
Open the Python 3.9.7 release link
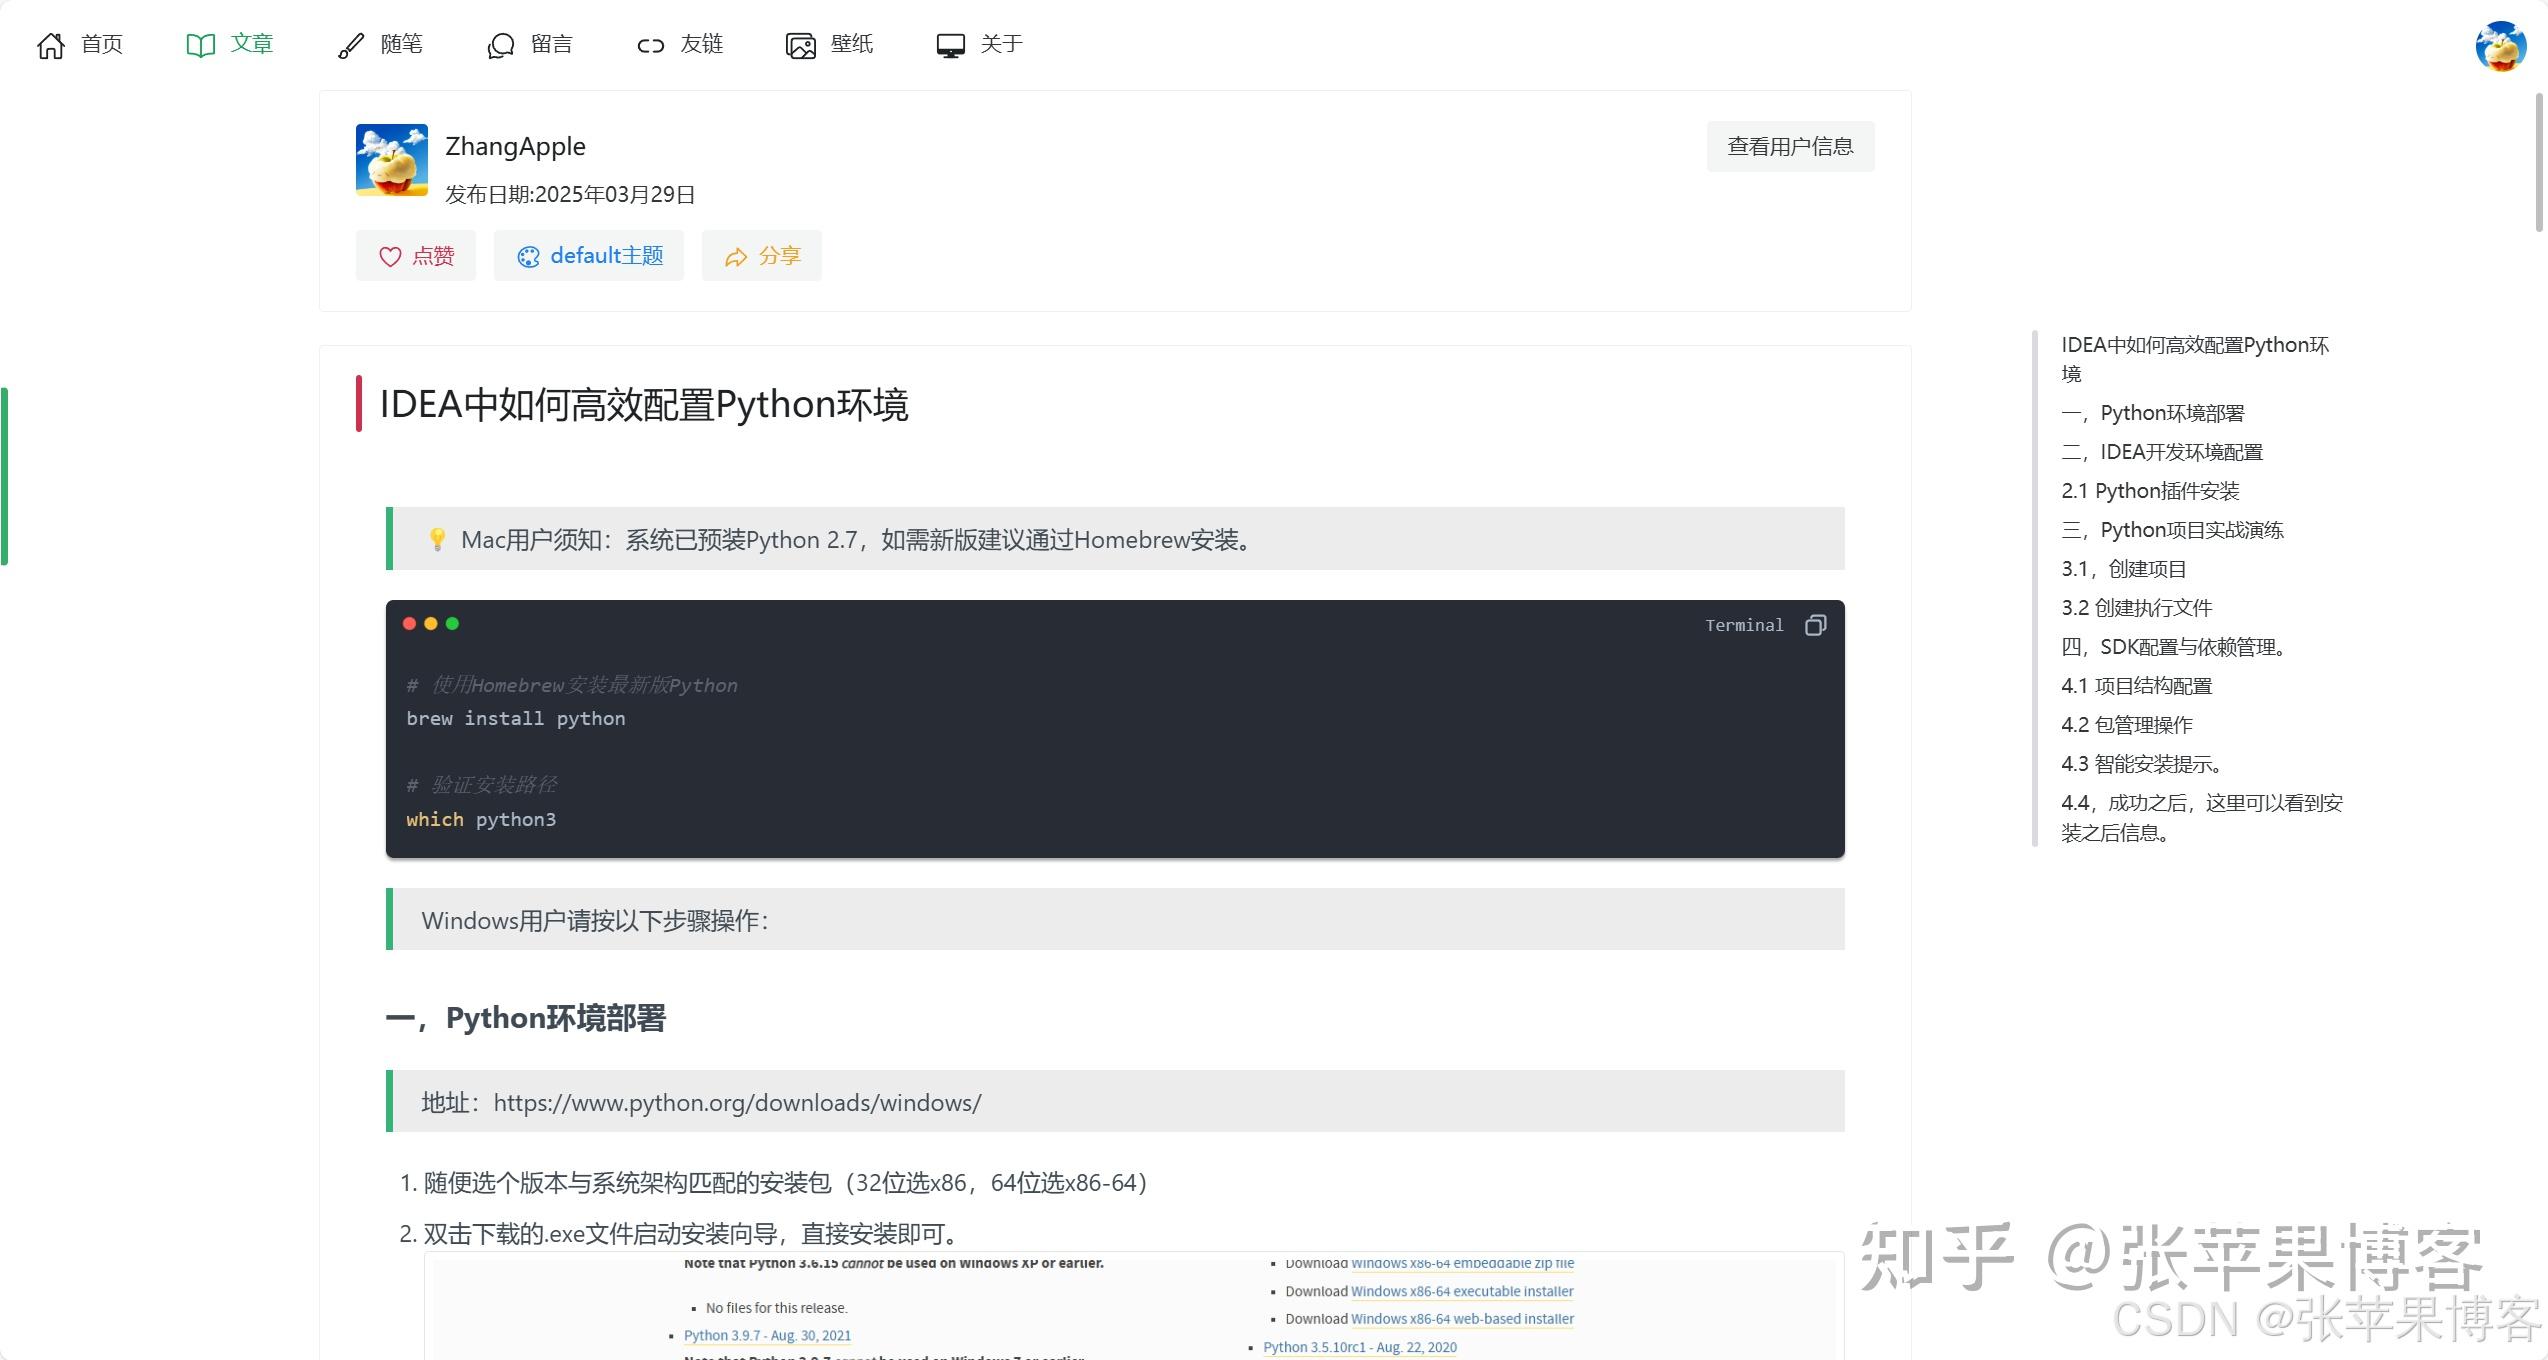[x=767, y=1334]
